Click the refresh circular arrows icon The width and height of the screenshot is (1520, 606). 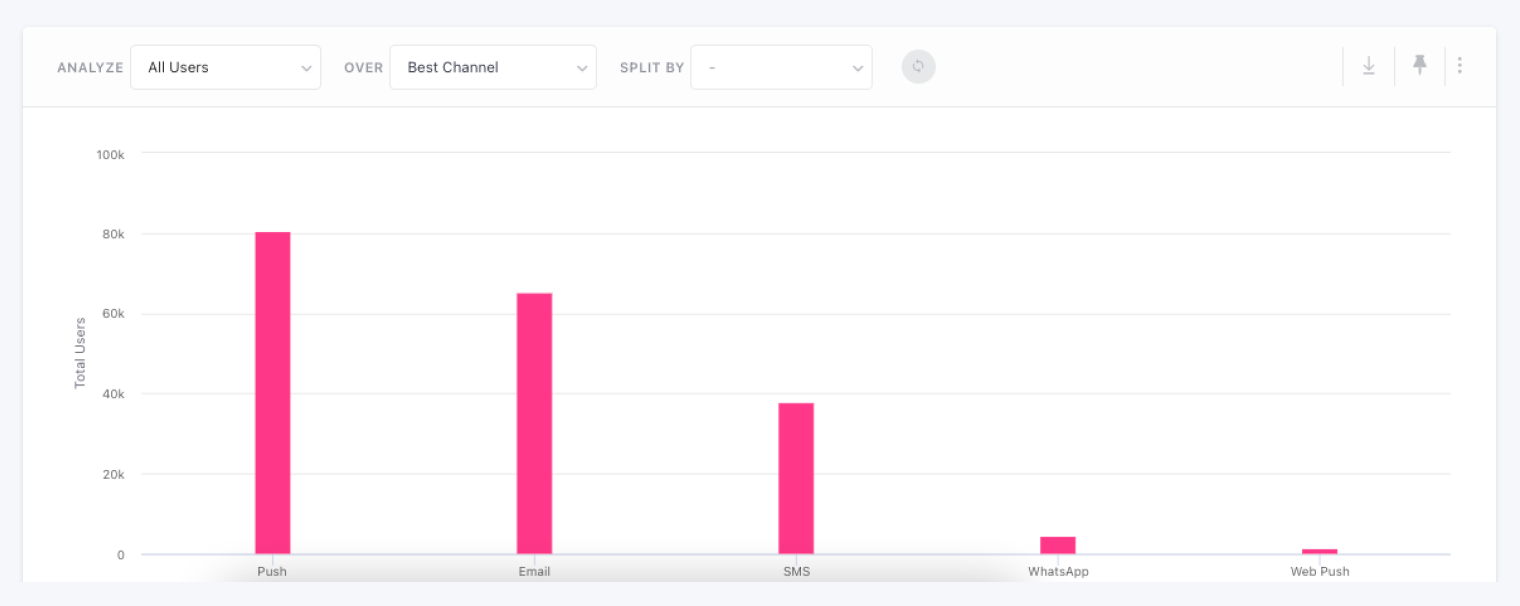918,67
